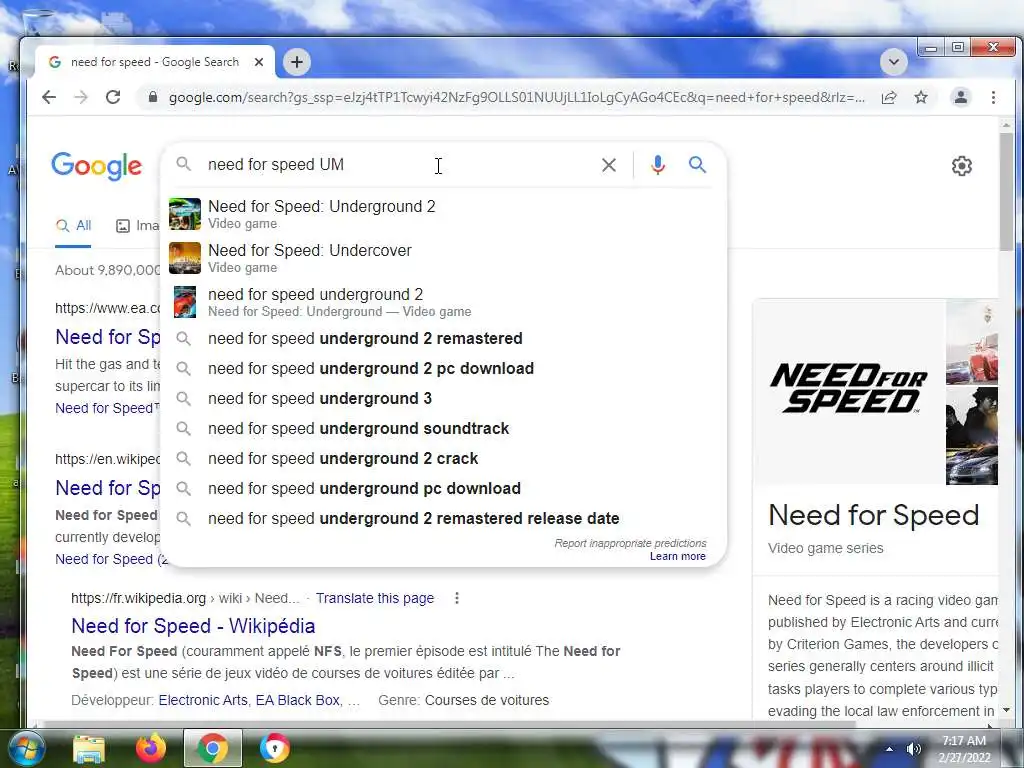
Task: Click page scrollbar down arrow
Action: 1006,710
